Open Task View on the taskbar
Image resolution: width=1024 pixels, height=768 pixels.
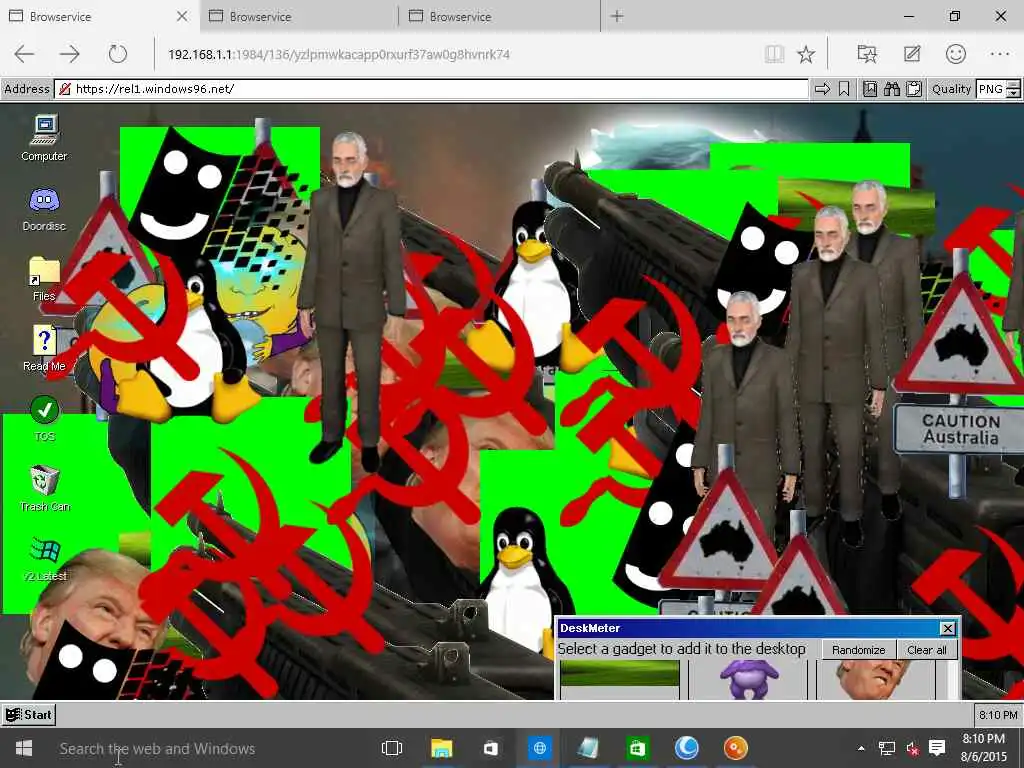point(392,748)
